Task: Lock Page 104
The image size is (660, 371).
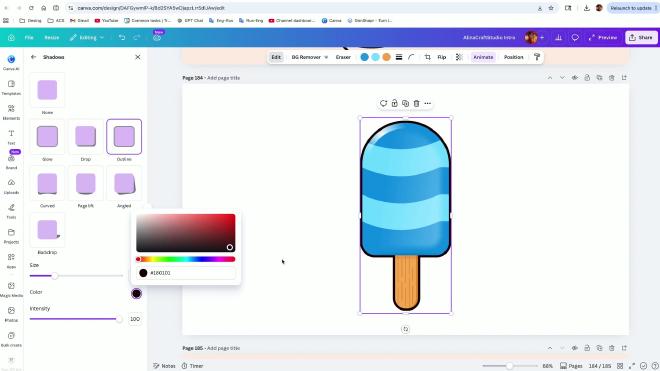Action: tap(587, 78)
